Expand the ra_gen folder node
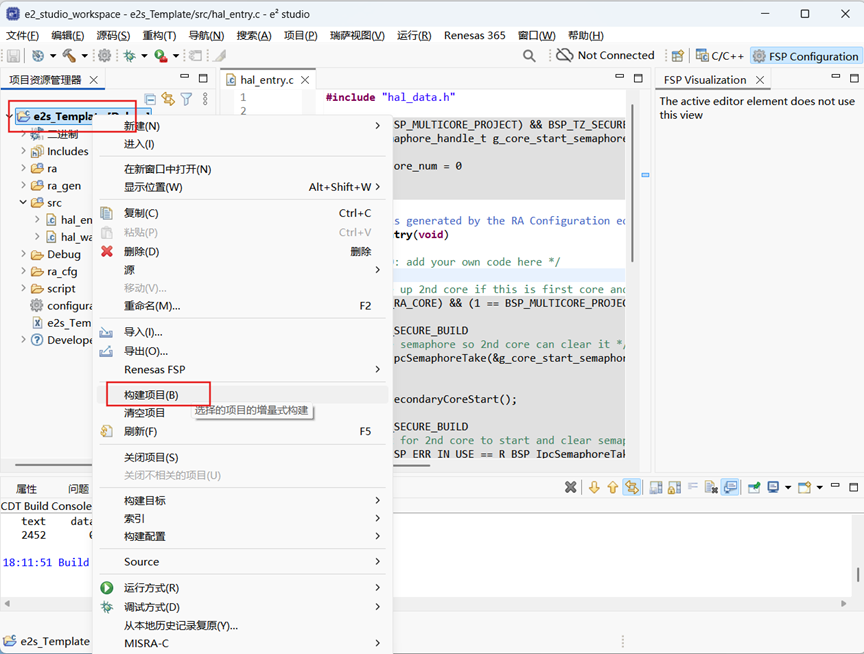Screen dimensions: 864x654 (x=23, y=185)
